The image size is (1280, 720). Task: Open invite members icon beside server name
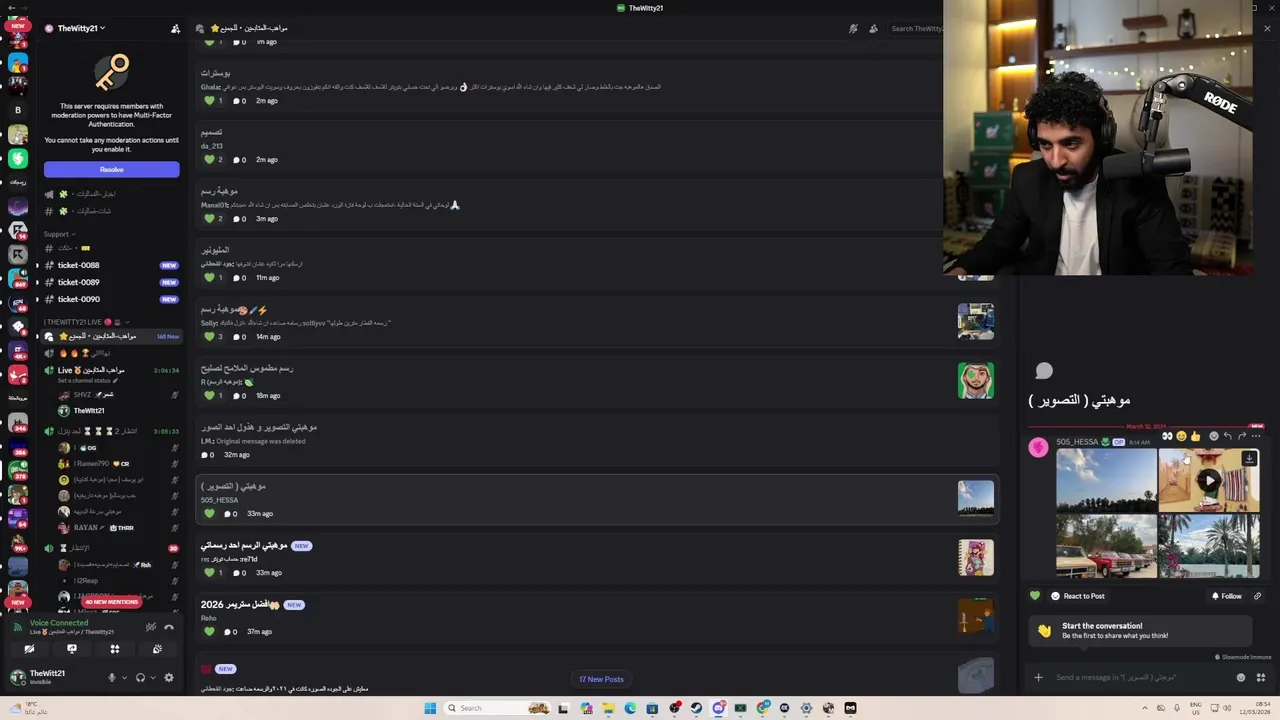click(176, 28)
